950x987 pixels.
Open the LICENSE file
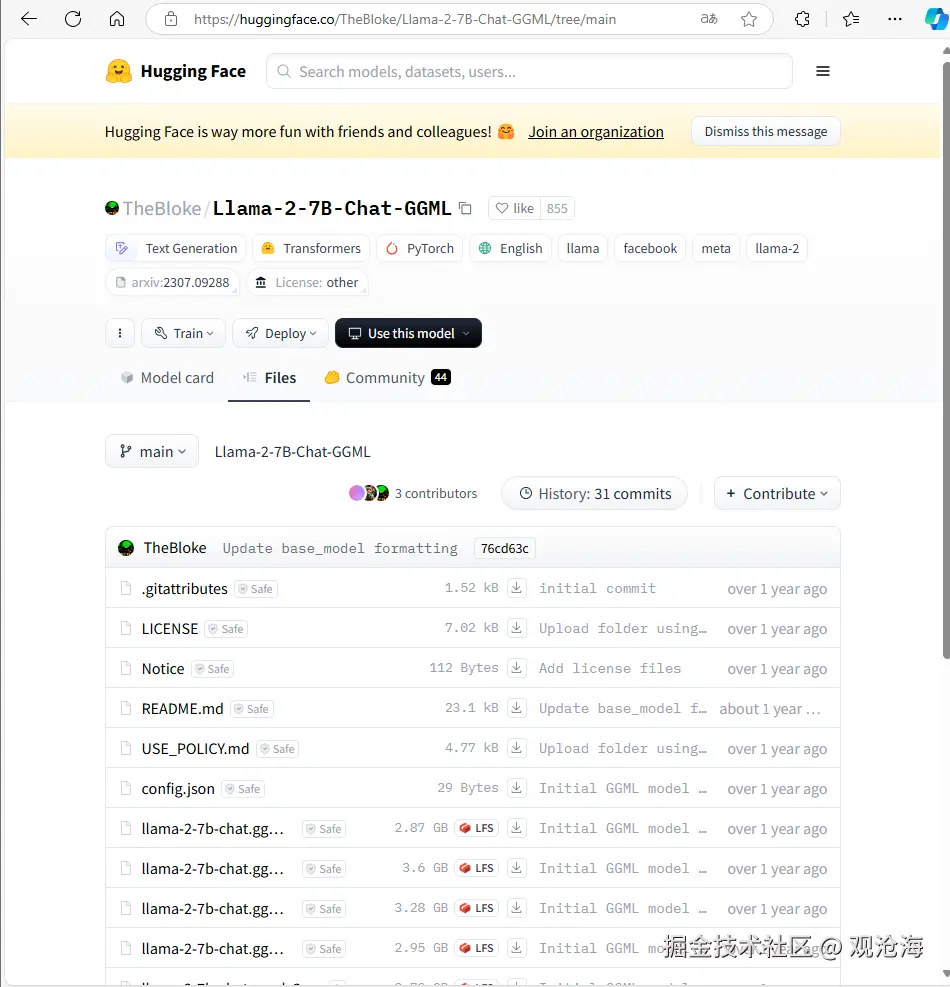pos(170,629)
